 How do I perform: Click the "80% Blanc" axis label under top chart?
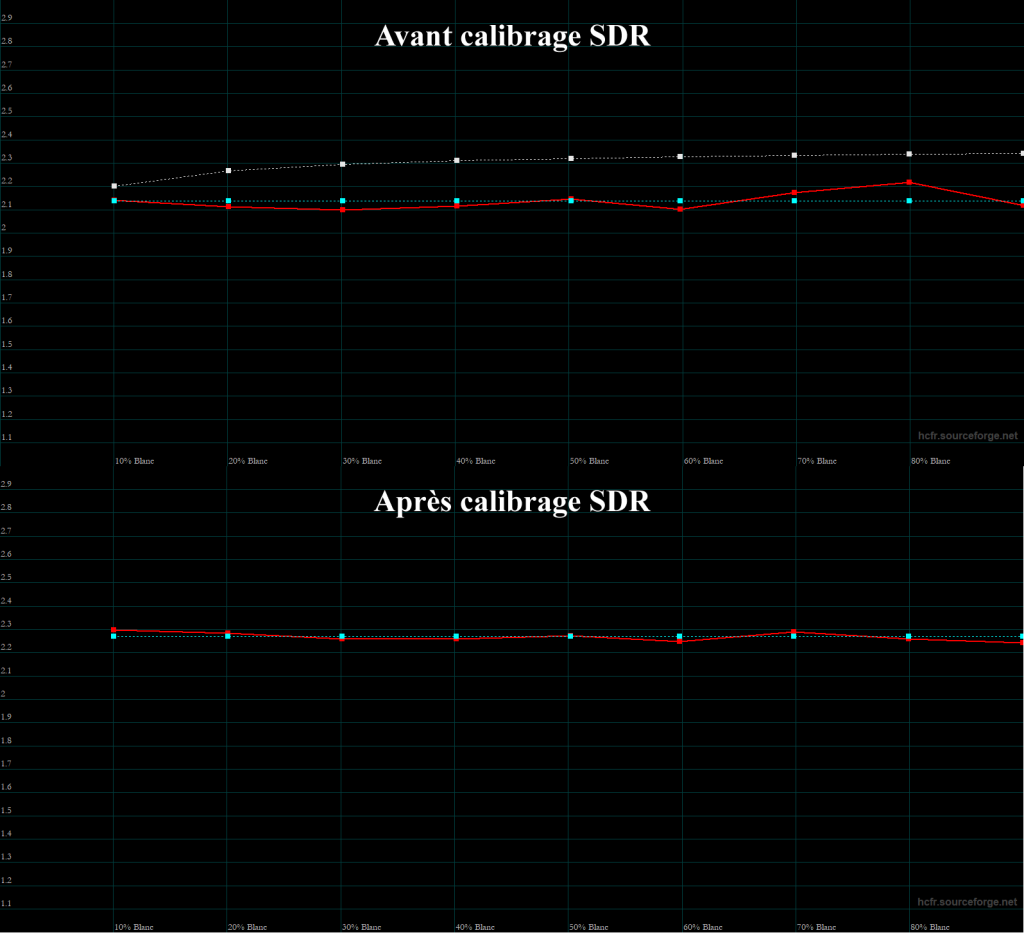[x=929, y=461]
